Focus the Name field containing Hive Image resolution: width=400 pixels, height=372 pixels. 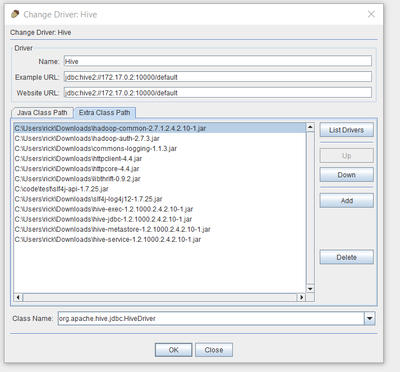(218, 61)
